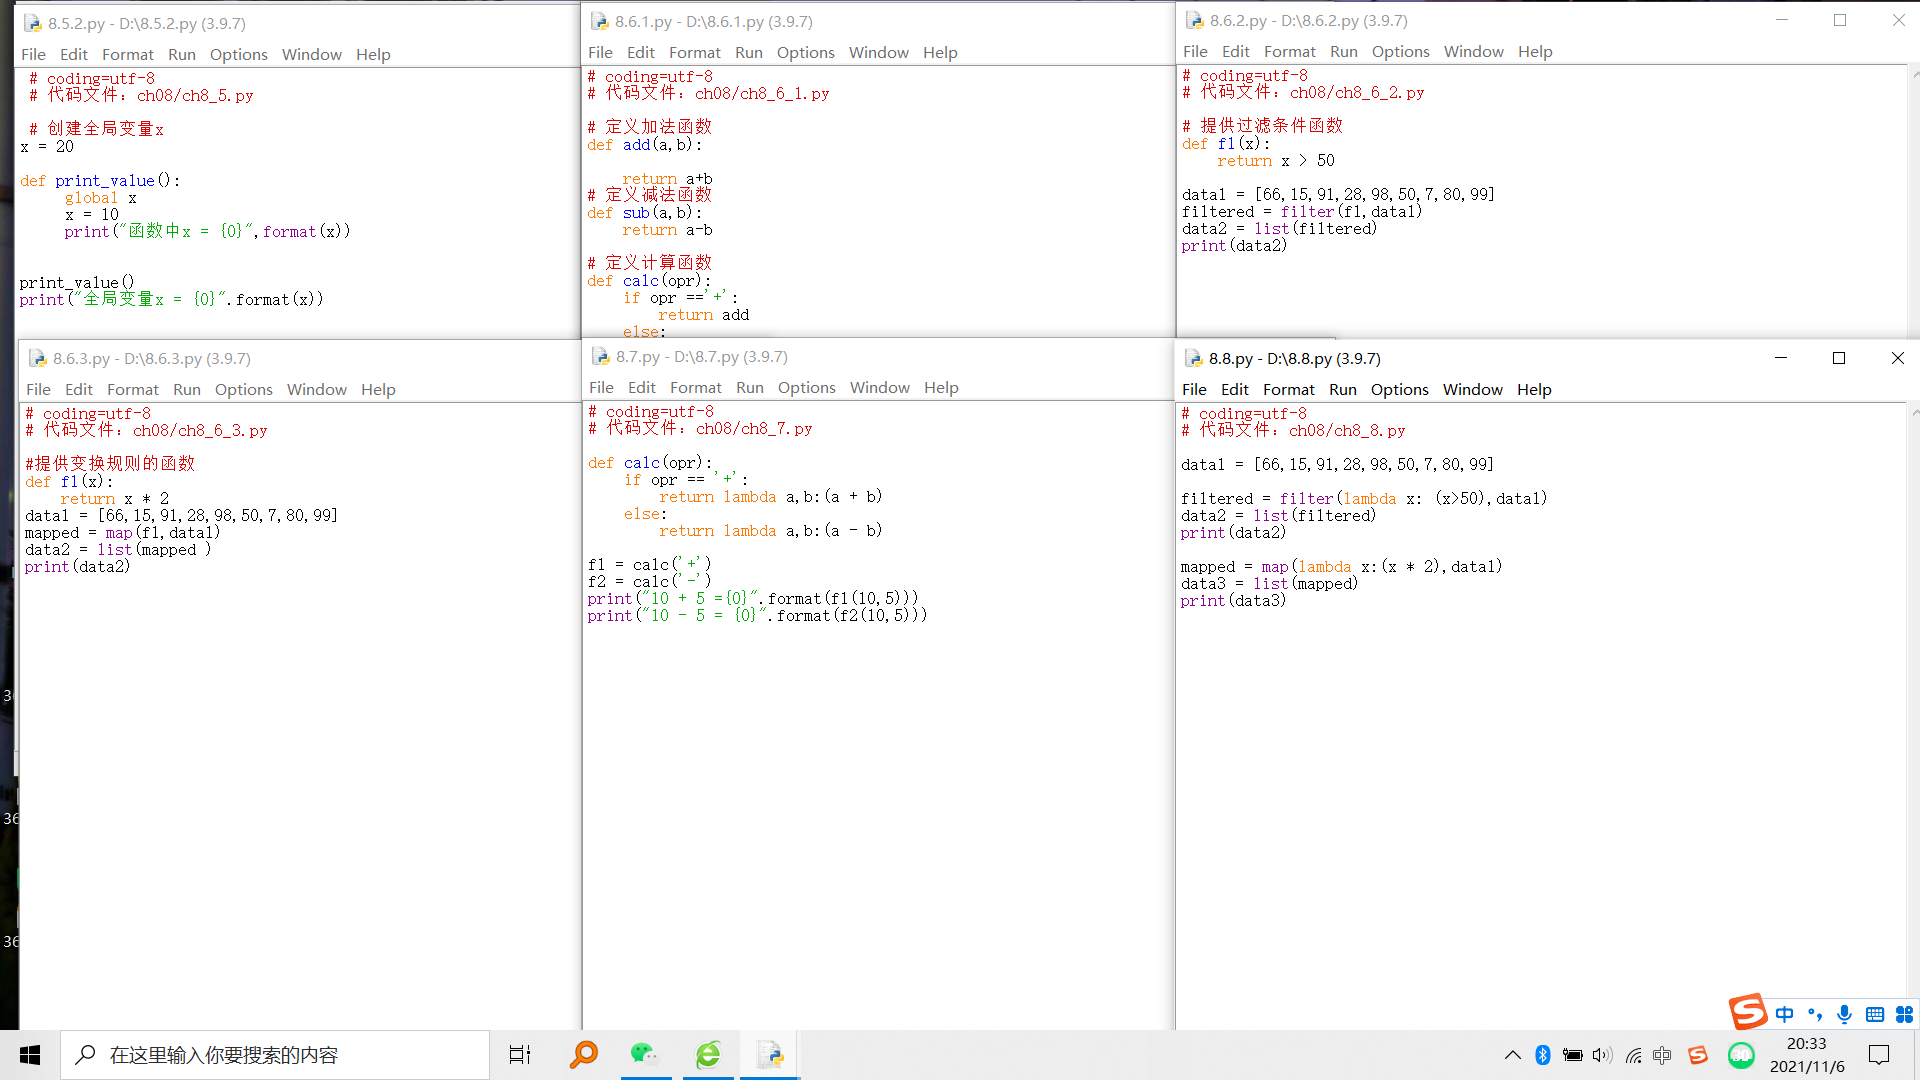Toggle the Sogou Chinese/English mode indicator
The width and height of the screenshot is (1920, 1080).
tap(1785, 1014)
